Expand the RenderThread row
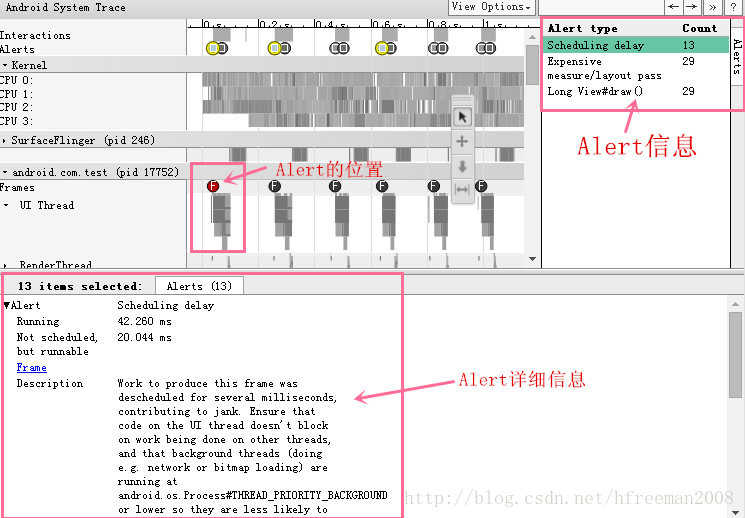The width and height of the screenshot is (745, 518). point(5,265)
